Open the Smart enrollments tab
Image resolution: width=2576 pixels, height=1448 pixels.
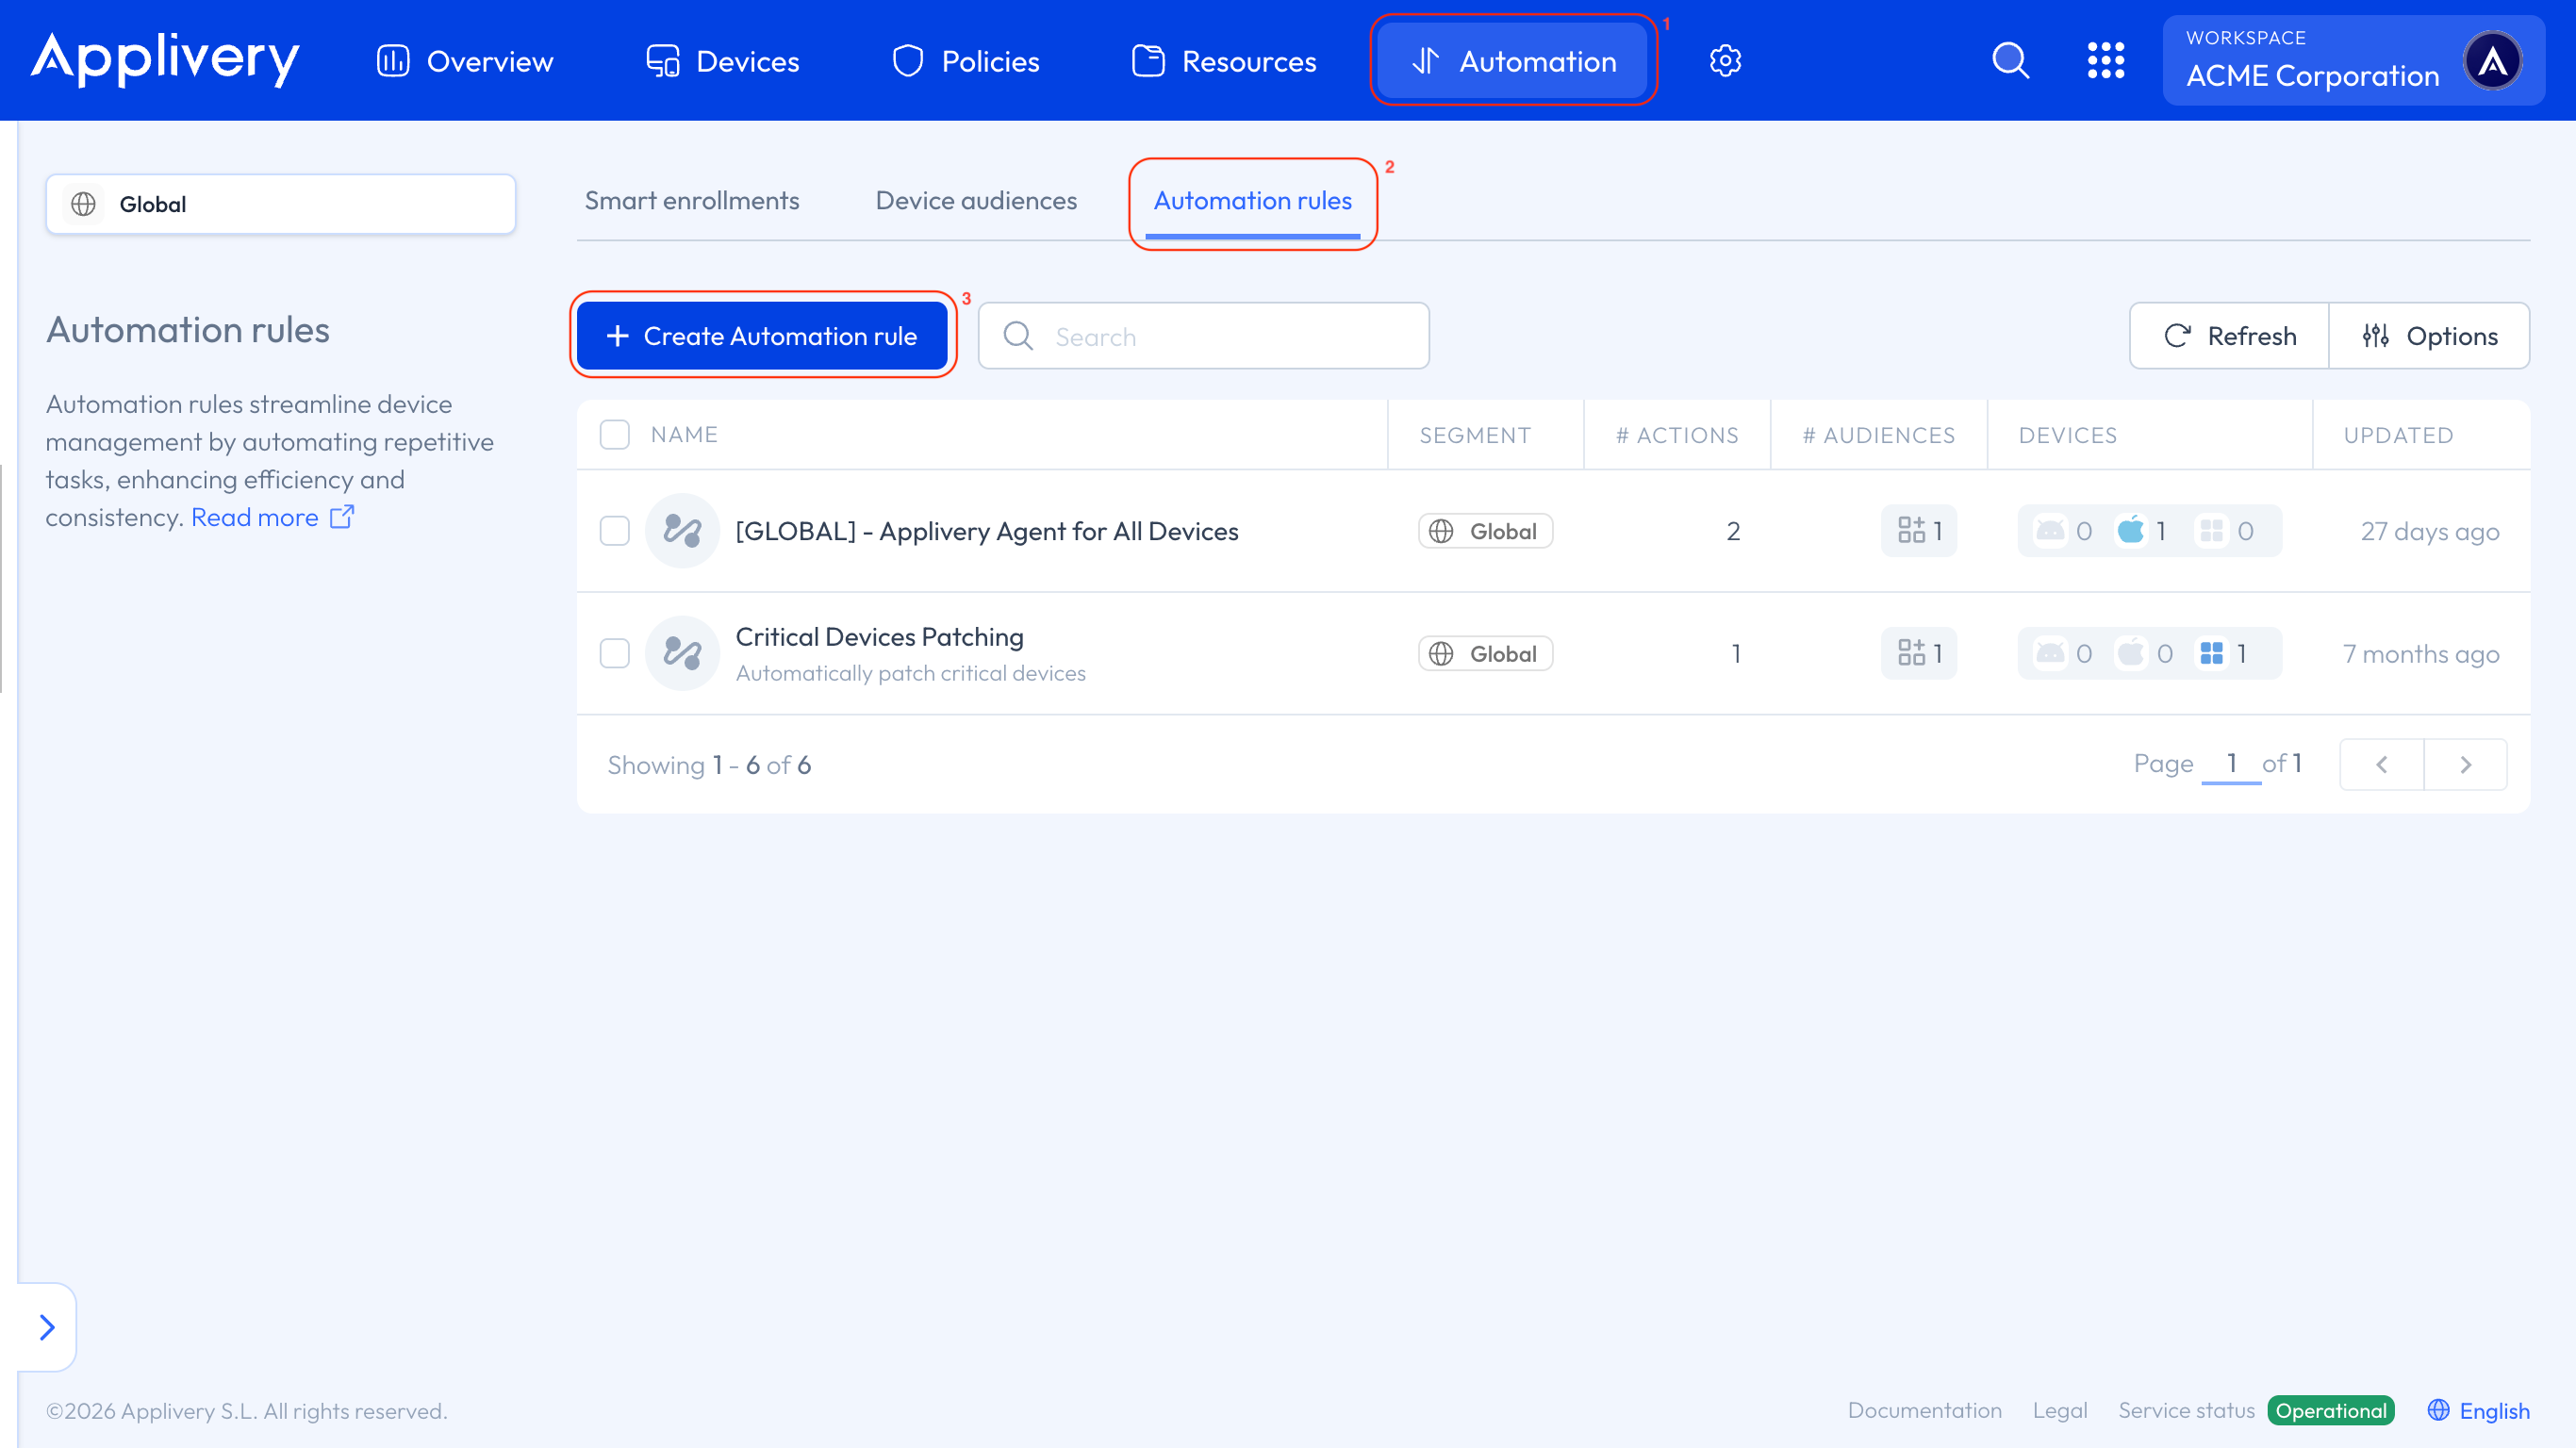pos(692,200)
